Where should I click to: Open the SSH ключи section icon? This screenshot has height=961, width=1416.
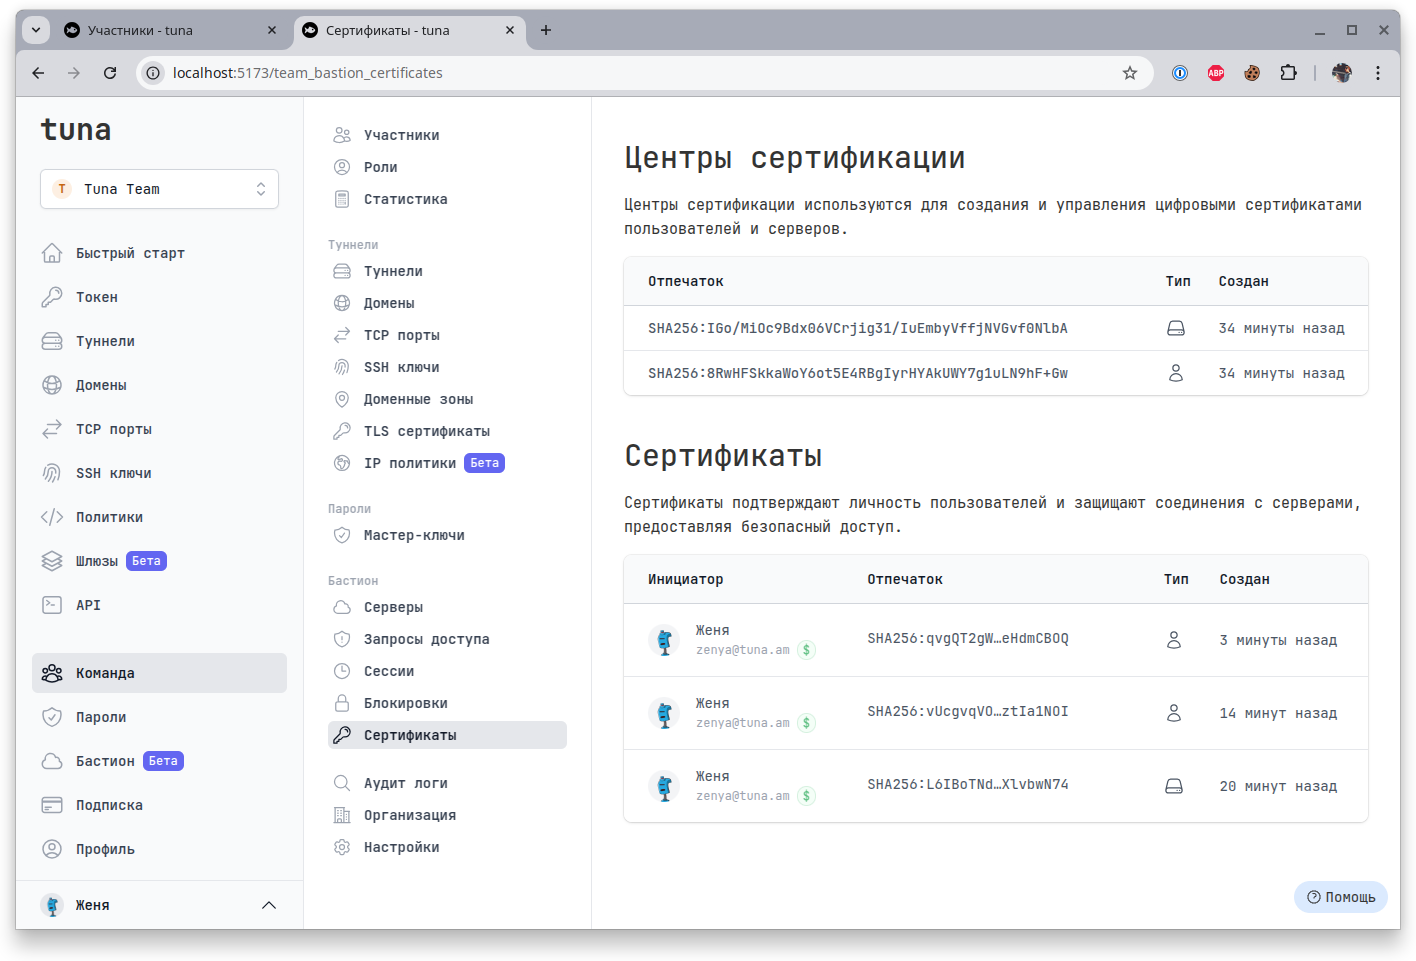tap(341, 367)
